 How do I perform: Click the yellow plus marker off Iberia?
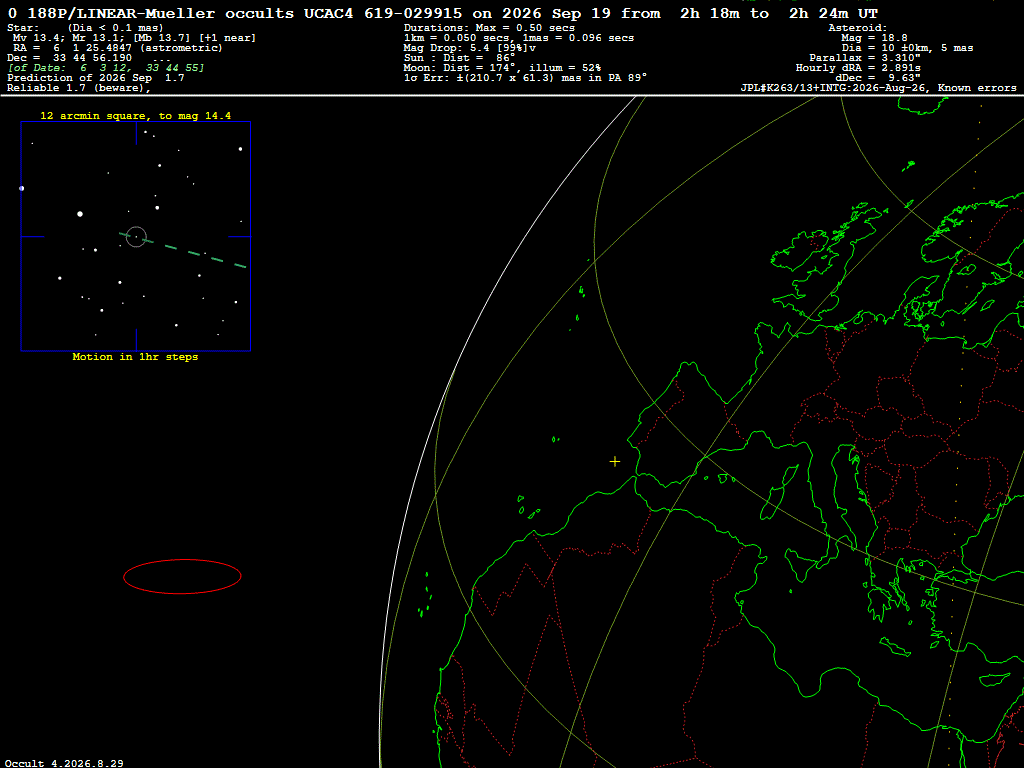click(x=615, y=462)
